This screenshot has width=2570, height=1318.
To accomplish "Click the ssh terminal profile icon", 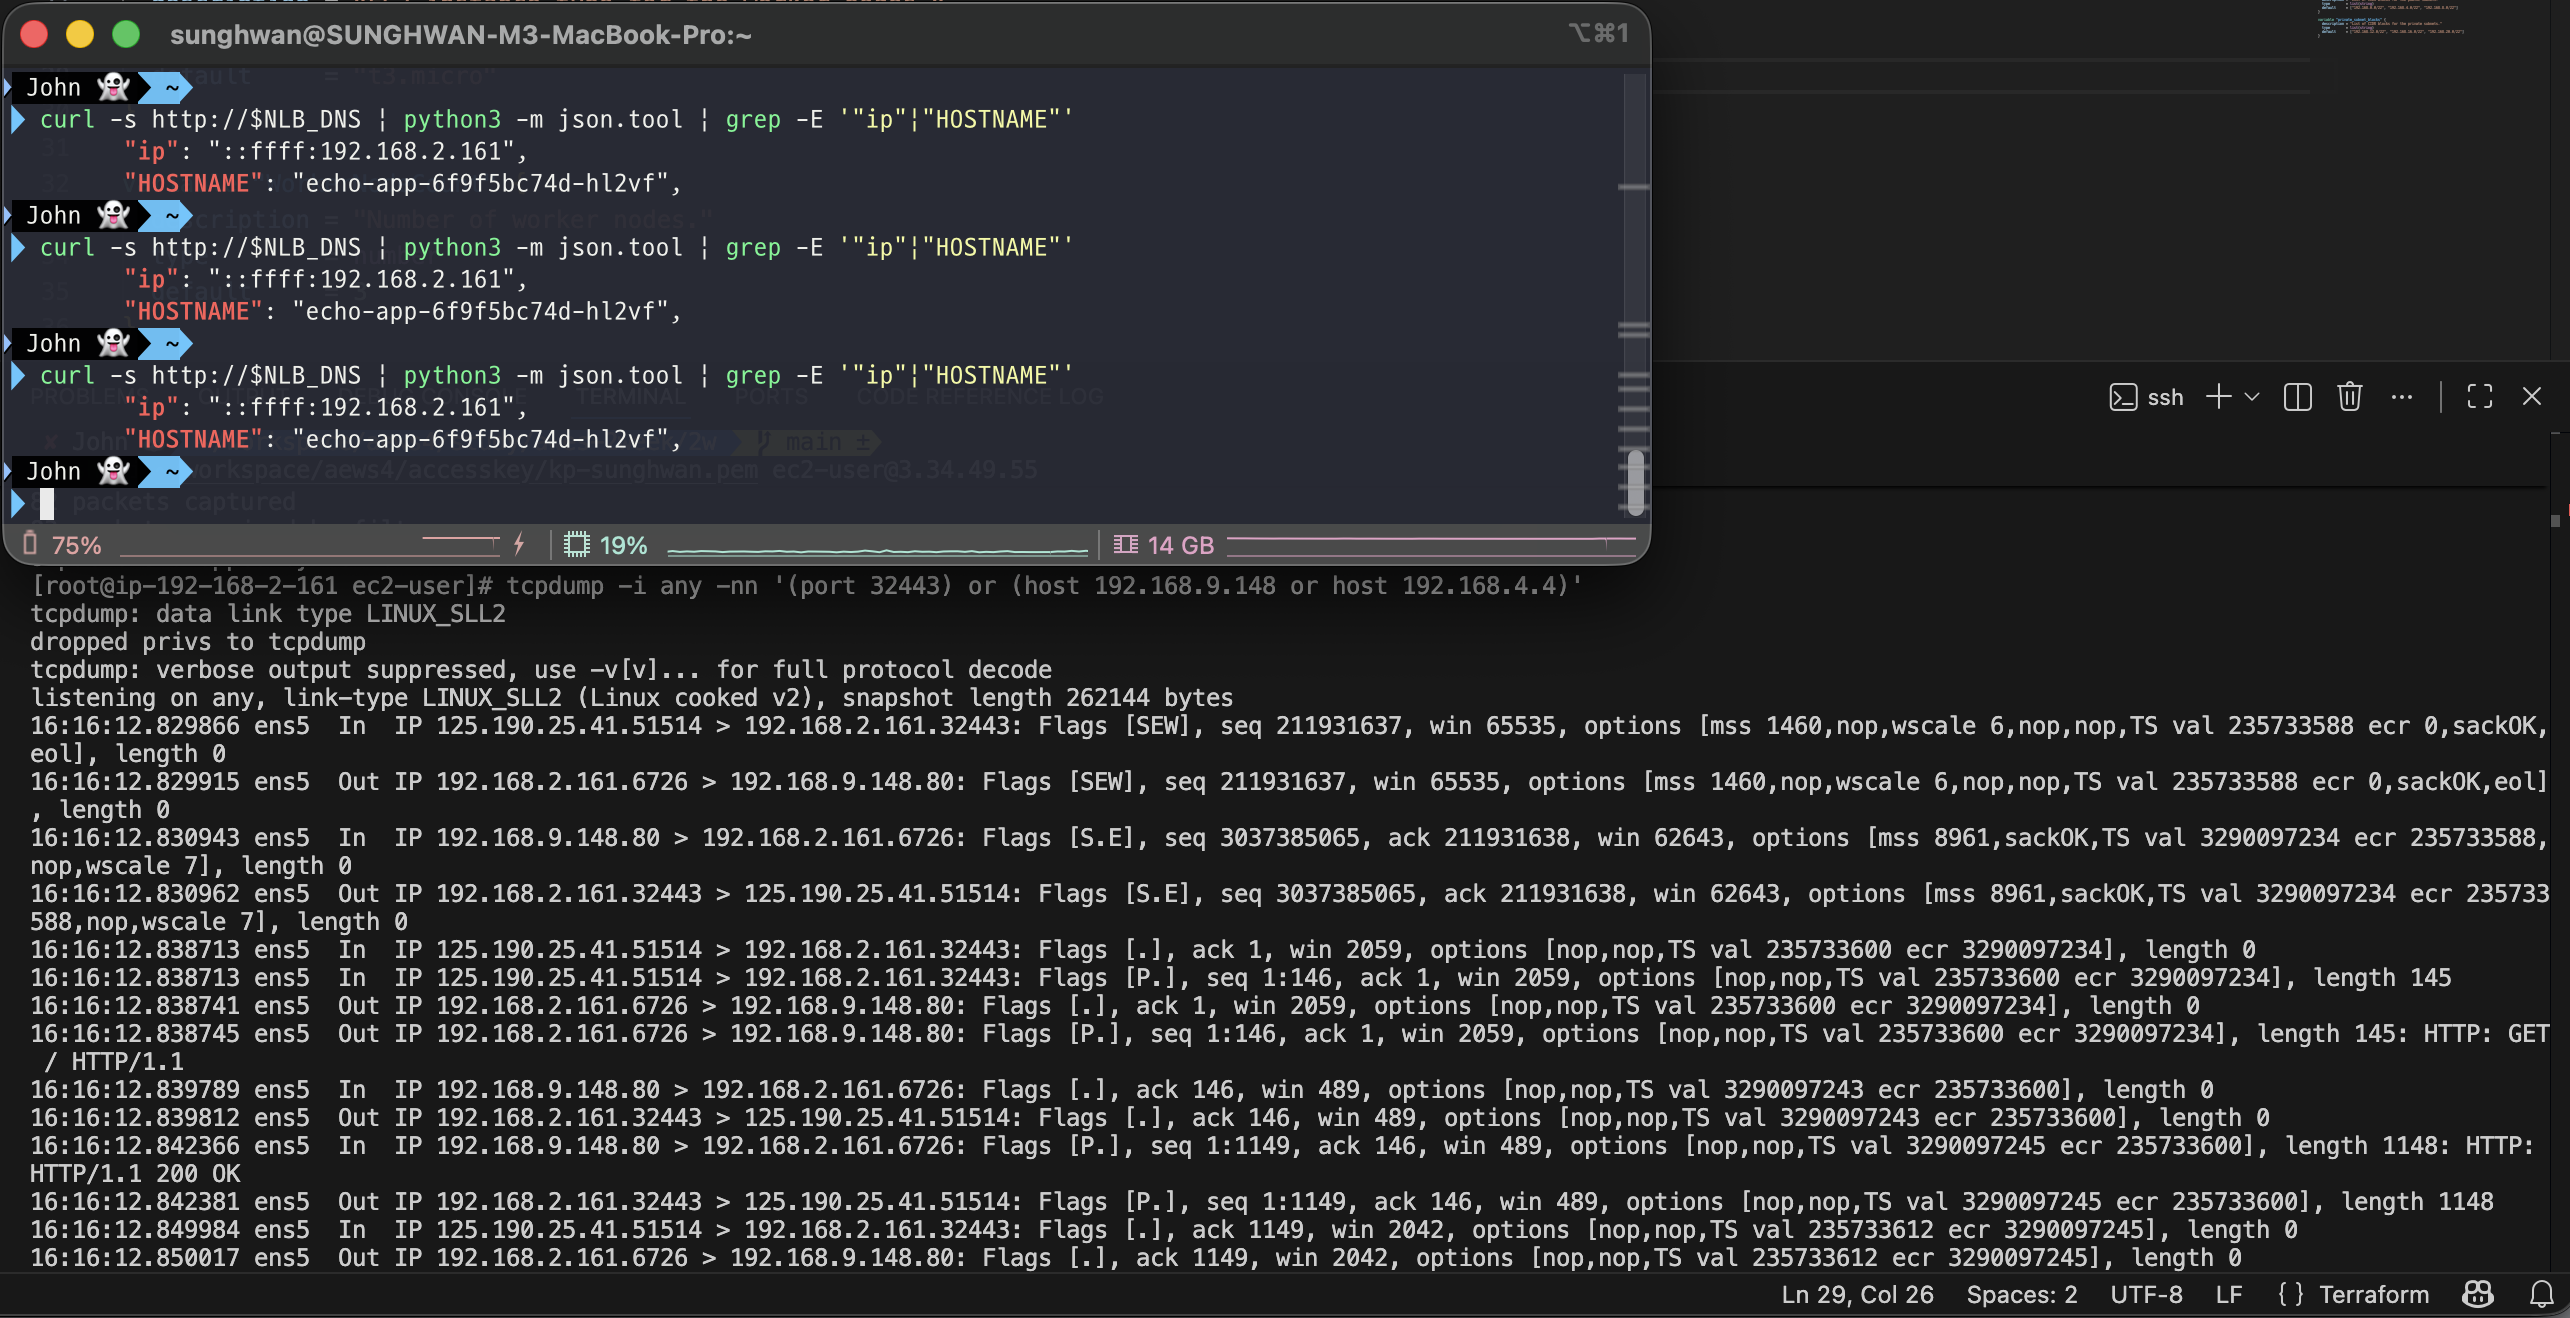I will [x=2122, y=397].
